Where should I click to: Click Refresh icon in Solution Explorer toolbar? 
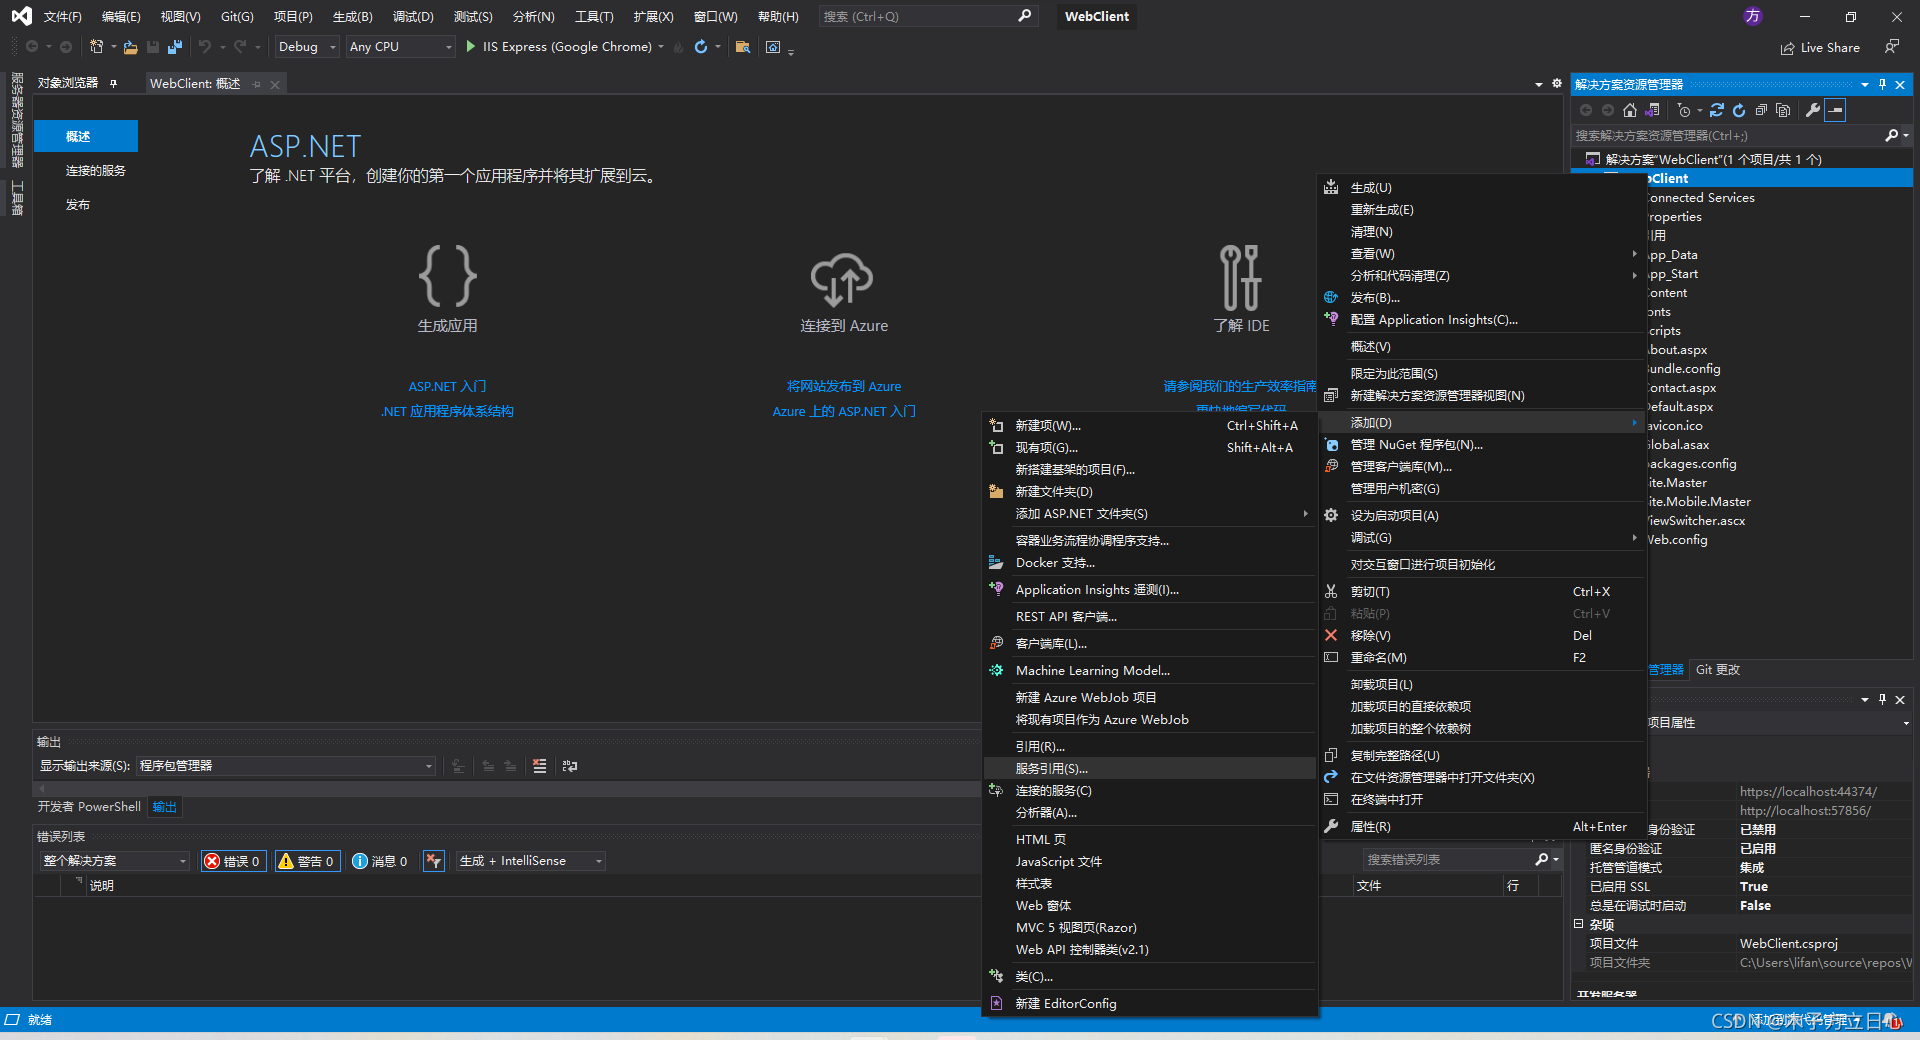[1739, 110]
